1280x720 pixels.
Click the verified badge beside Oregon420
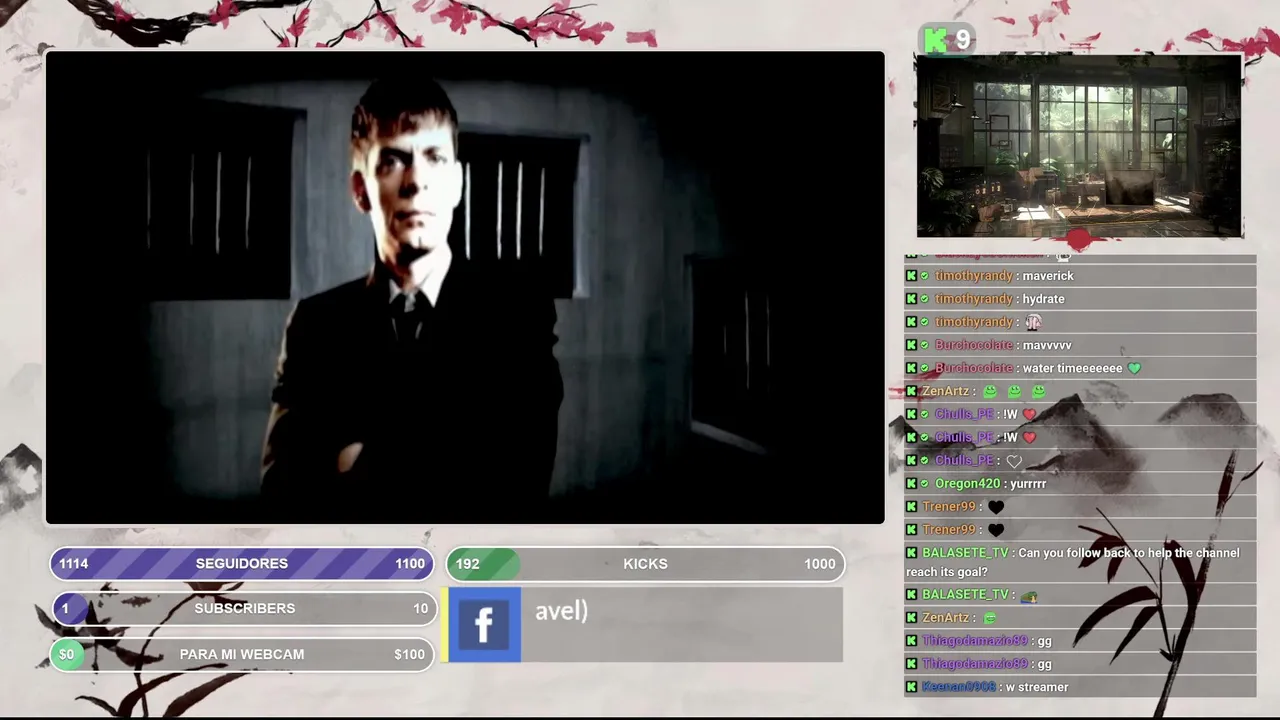pyautogui.click(x=925, y=484)
